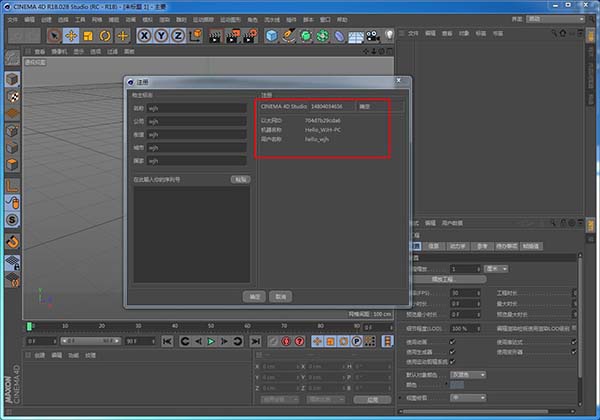Select the Live Selection arrow tool

tap(54, 36)
